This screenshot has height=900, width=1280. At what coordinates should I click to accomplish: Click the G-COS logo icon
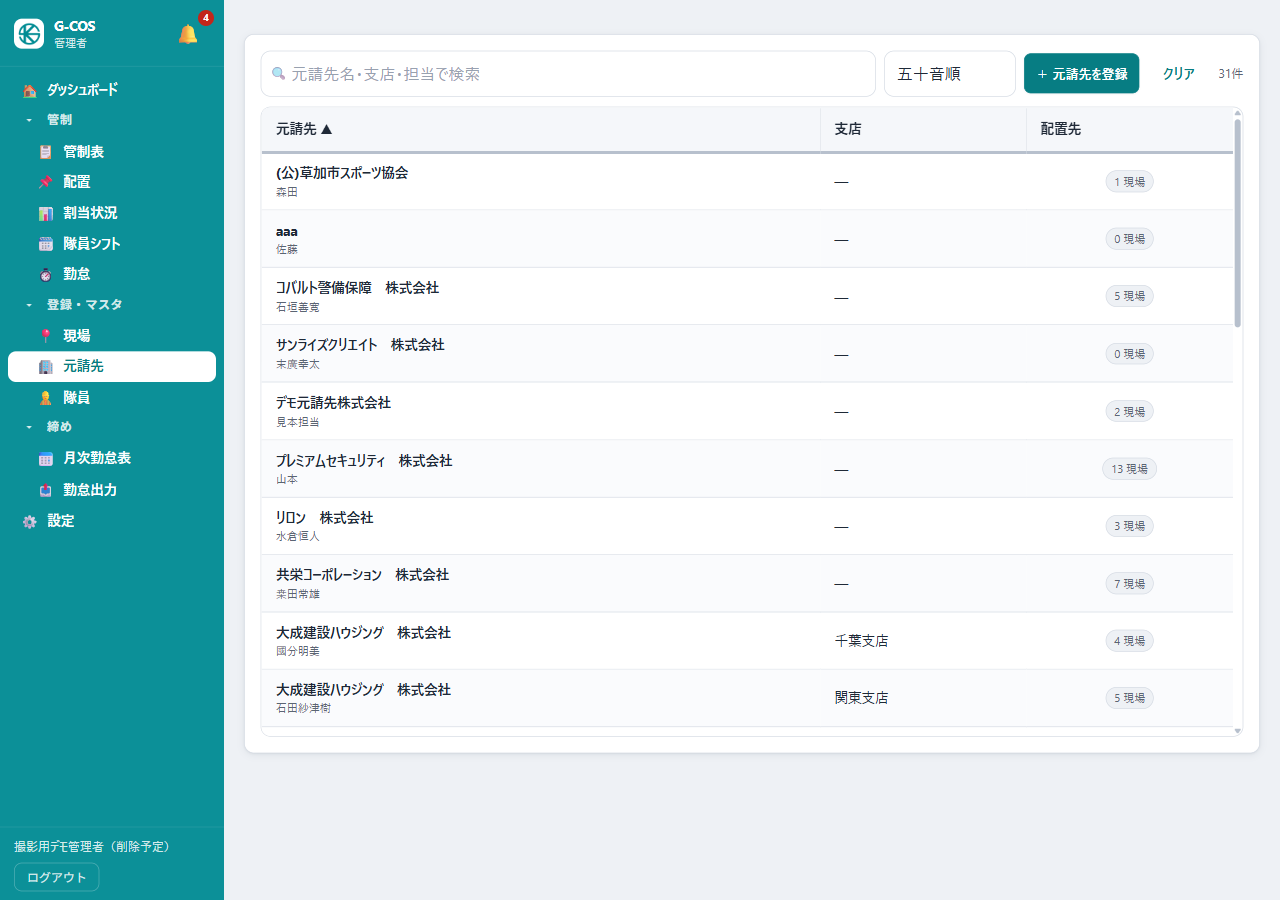pyautogui.click(x=29, y=34)
